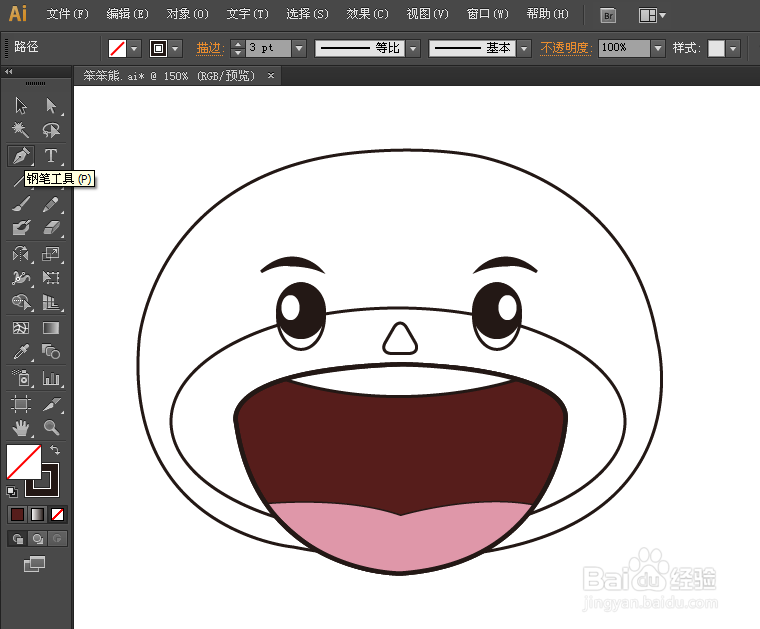
Task: Select the Type tool
Action: click(x=51, y=156)
